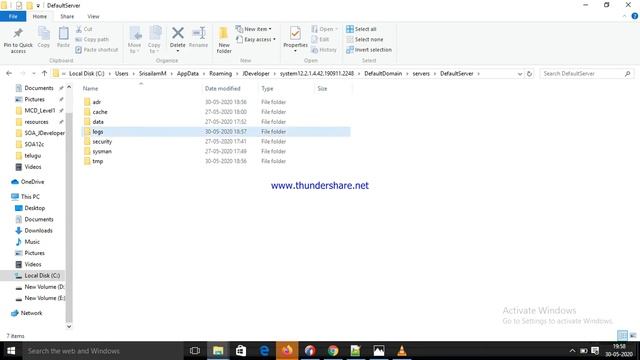
Task: Select Network in navigation pane
Action: click(x=31, y=313)
